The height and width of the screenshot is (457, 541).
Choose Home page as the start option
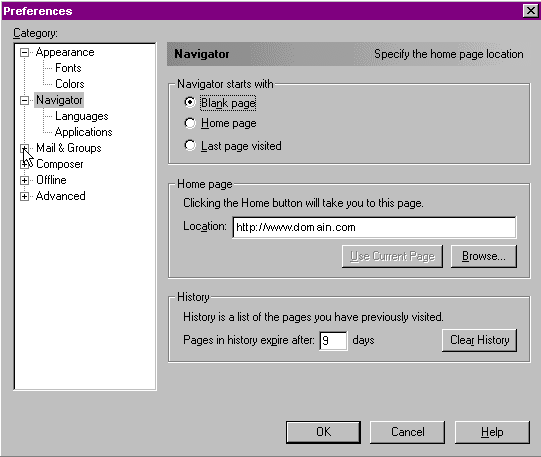pos(190,123)
